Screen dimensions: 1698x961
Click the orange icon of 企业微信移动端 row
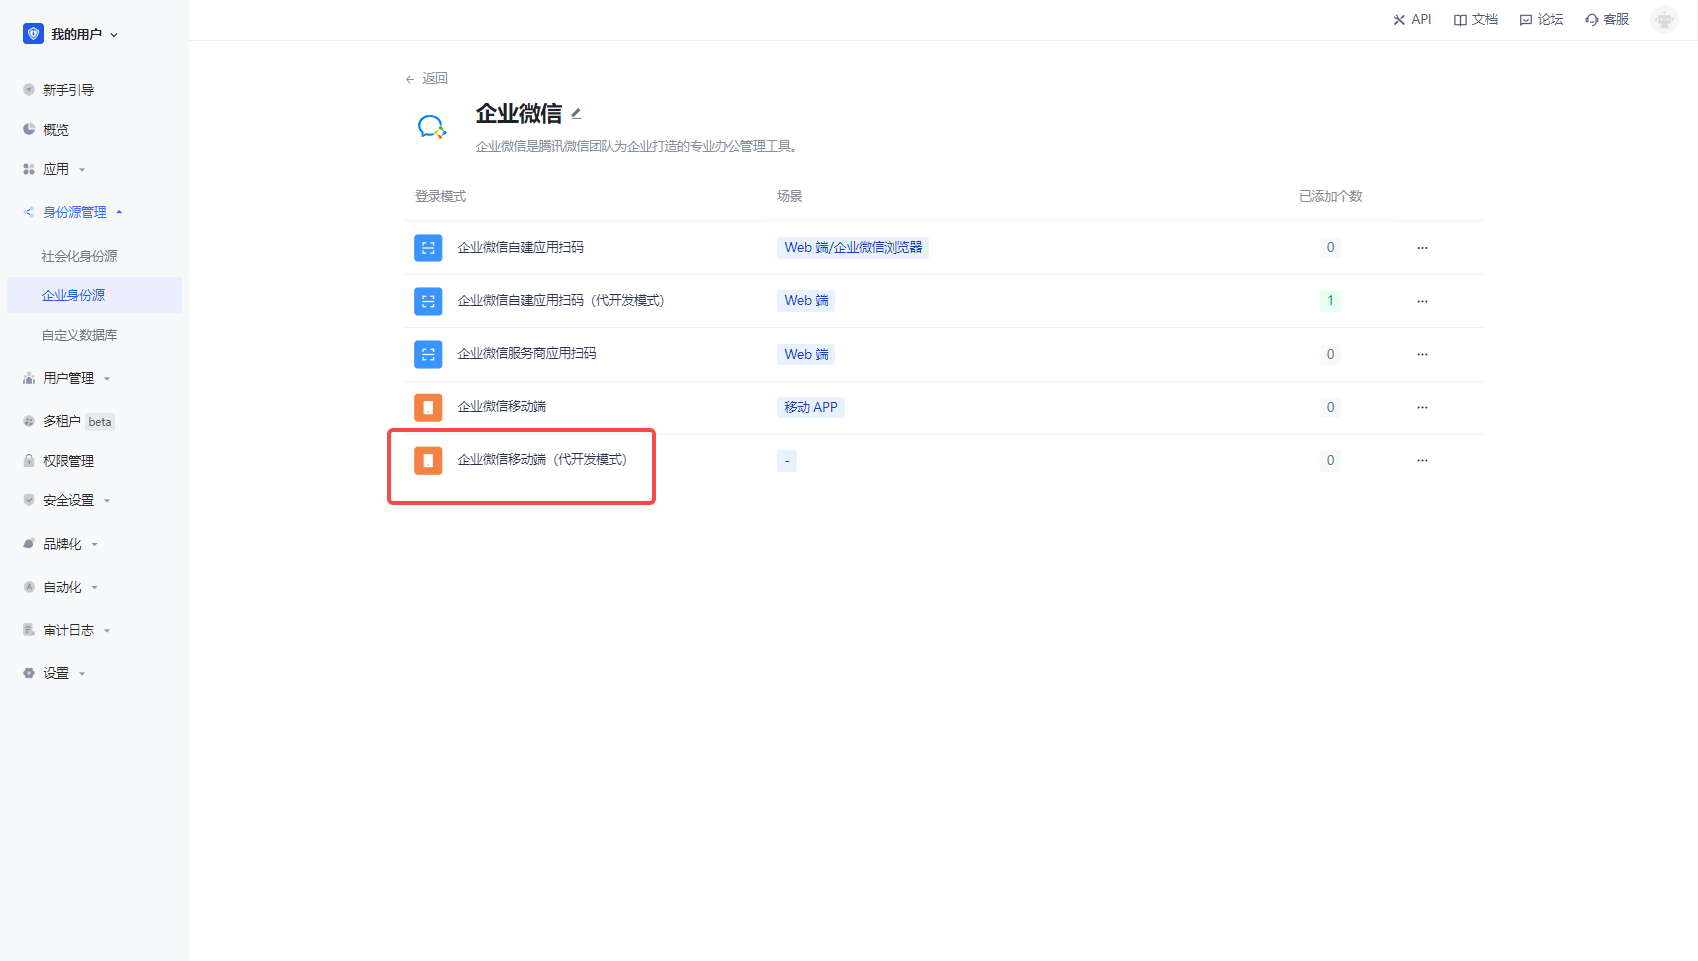[x=428, y=407]
